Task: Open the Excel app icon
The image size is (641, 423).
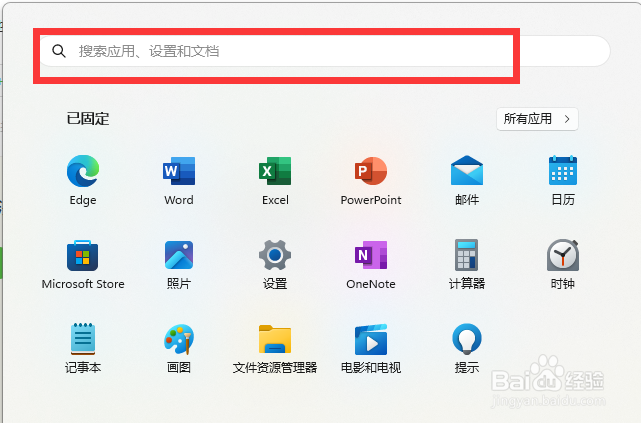Action: coord(275,171)
